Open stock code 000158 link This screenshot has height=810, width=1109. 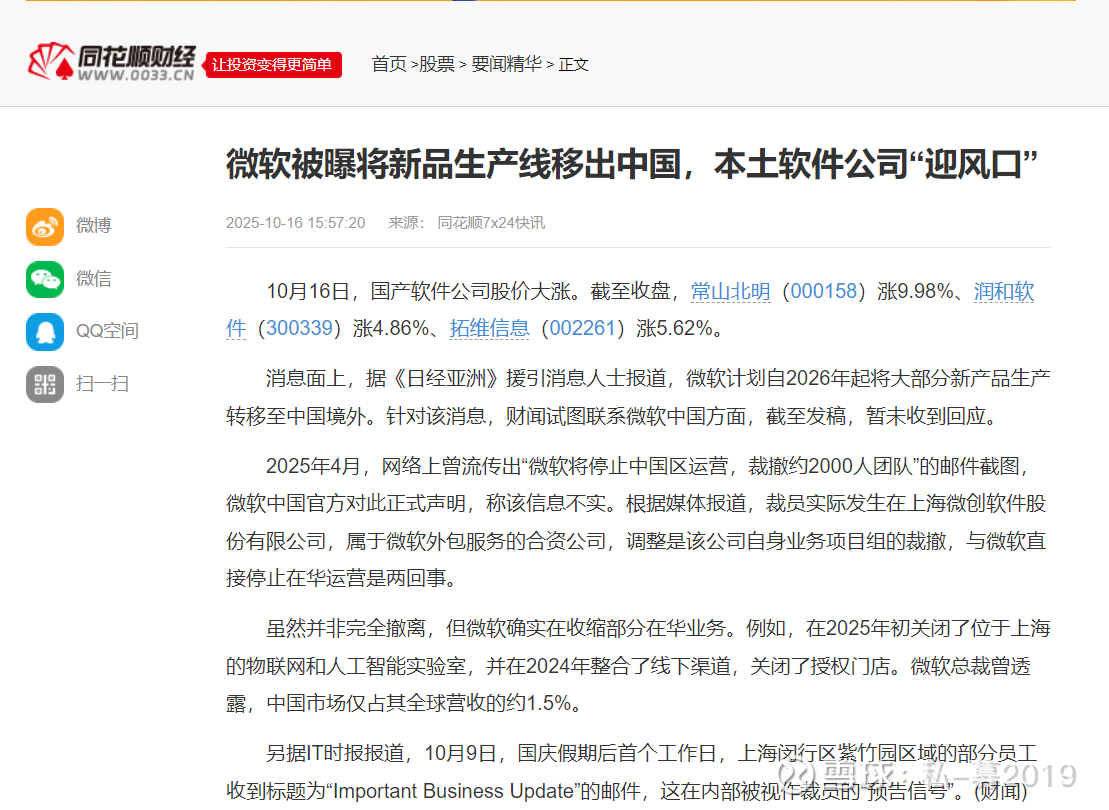(823, 291)
